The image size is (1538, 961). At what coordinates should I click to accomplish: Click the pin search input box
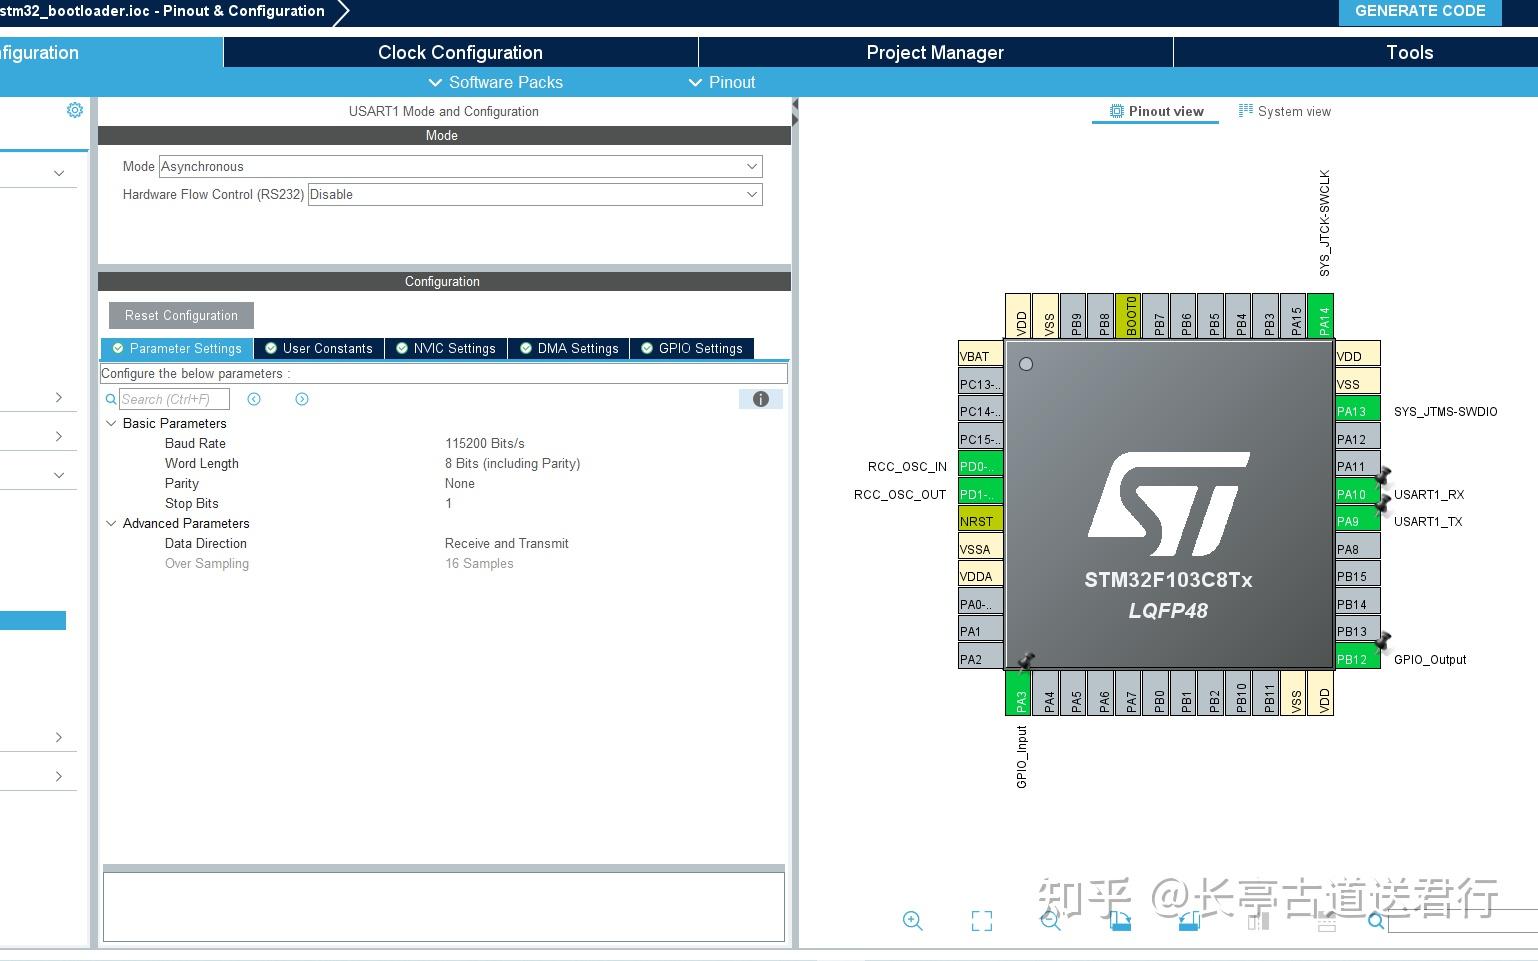click(1462, 921)
